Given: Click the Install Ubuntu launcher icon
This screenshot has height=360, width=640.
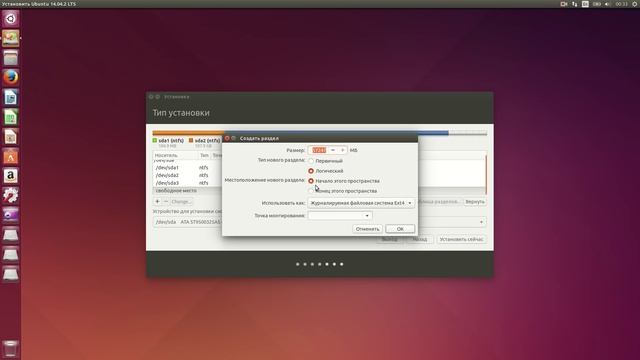Looking at the screenshot, I should [x=11, y=38].
